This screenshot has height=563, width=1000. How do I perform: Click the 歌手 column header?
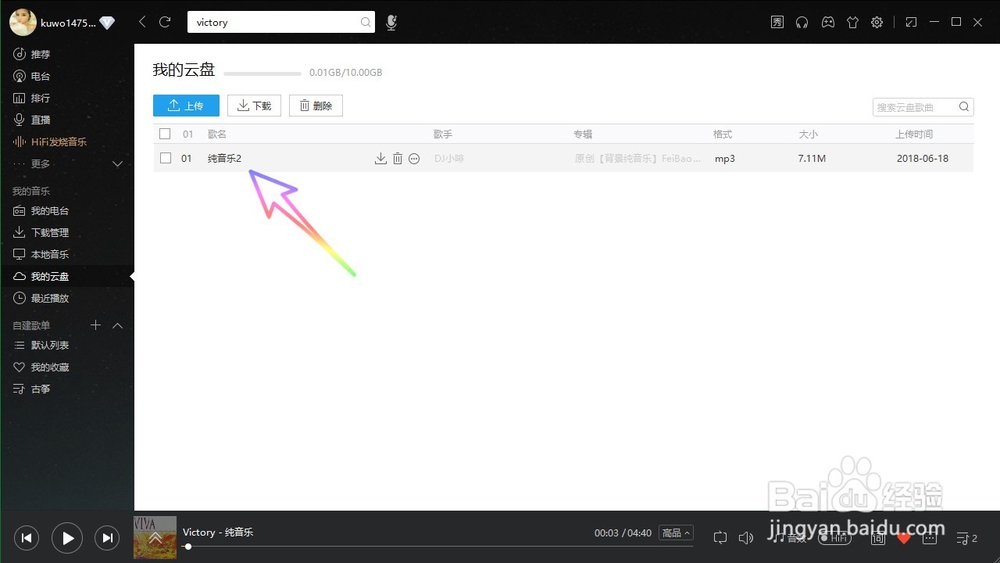(x=443, y=134)
